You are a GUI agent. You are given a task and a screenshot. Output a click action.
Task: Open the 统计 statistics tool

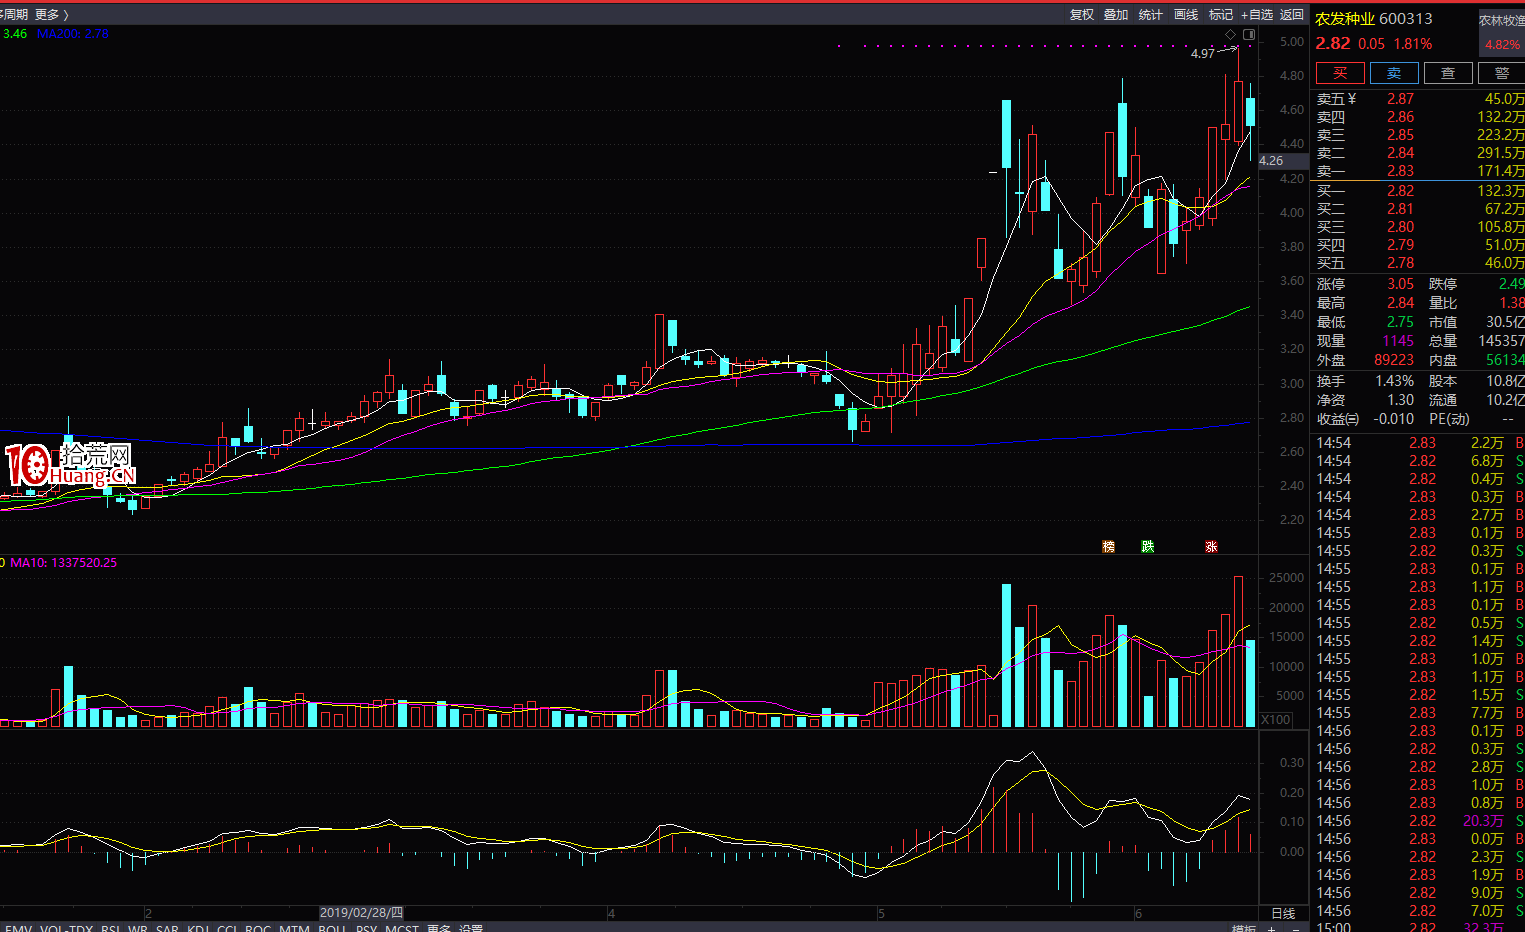tap(1151, 14)
